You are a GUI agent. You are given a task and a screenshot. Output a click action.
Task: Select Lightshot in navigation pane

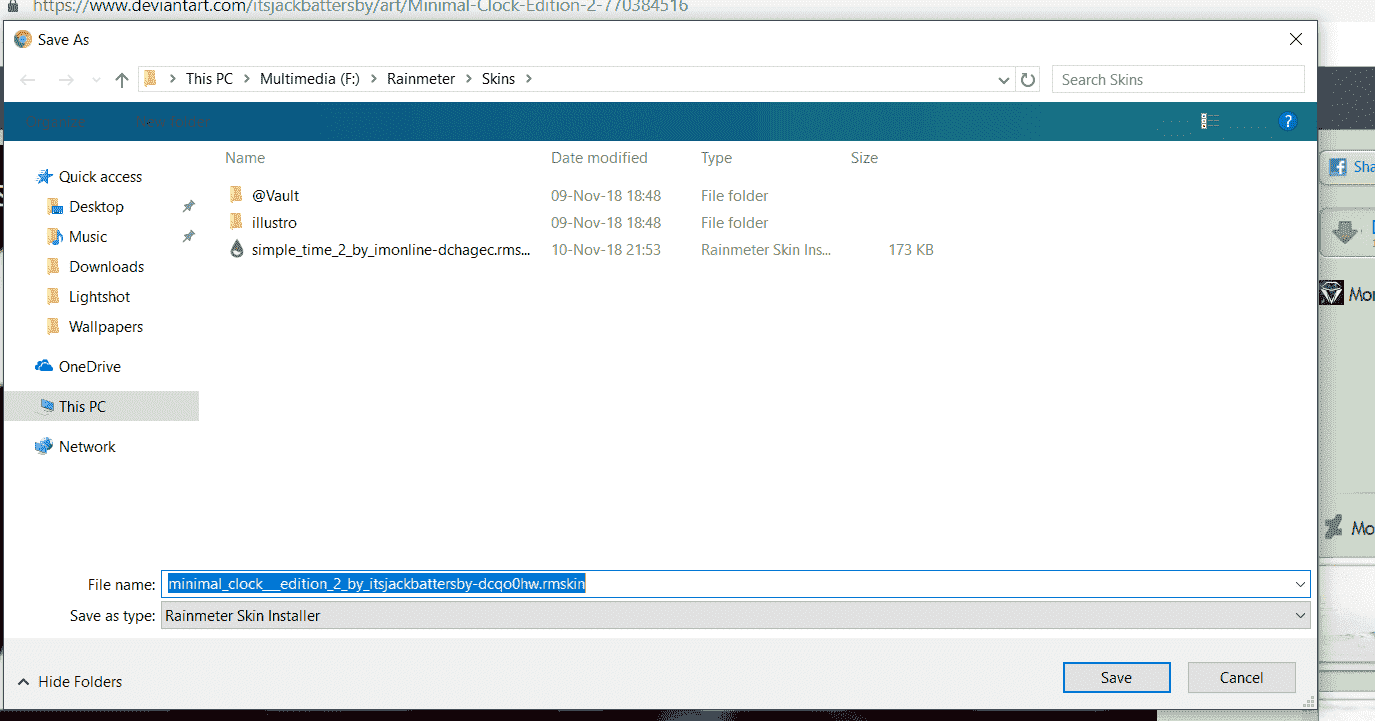(99, 297)
